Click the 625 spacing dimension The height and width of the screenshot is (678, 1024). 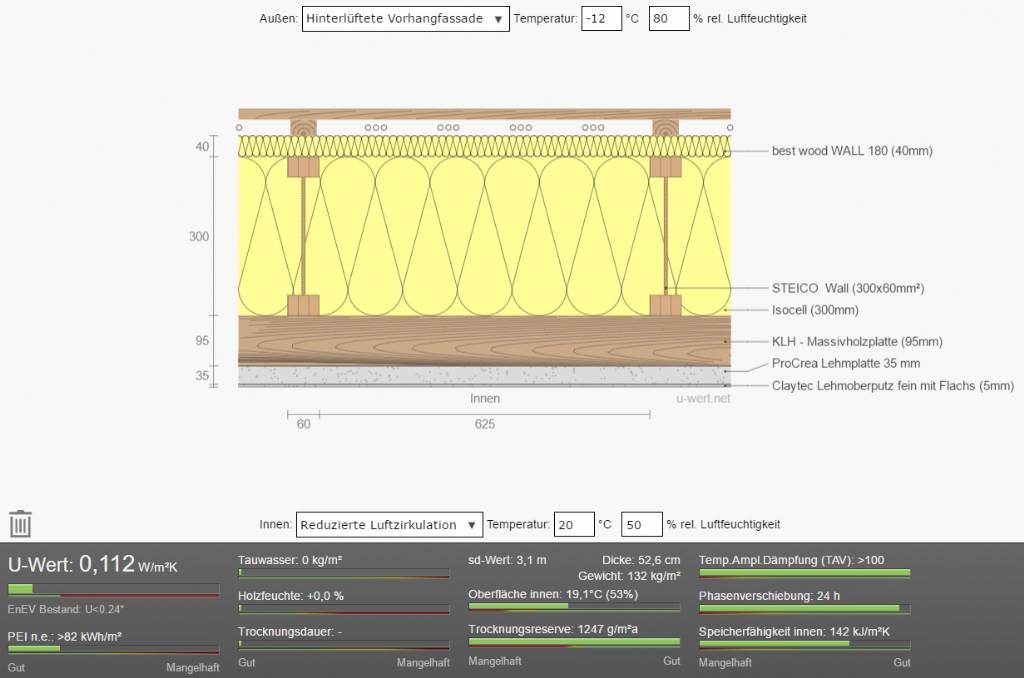(485, 425)
